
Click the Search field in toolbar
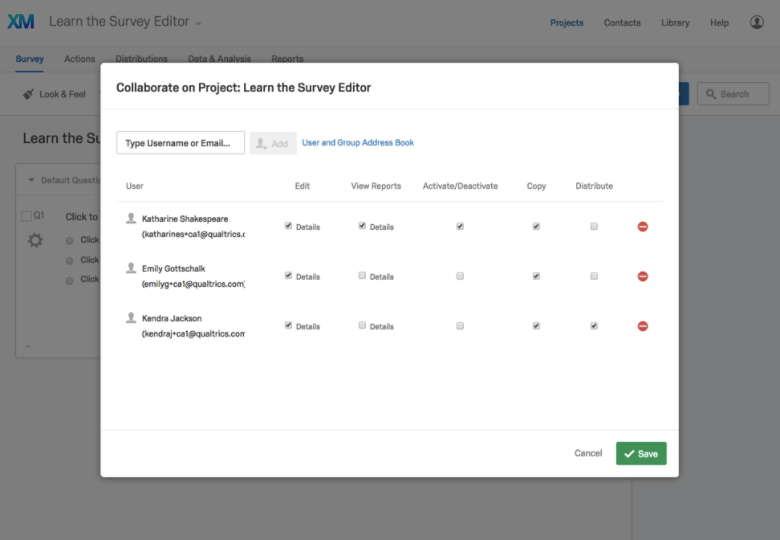pyautogui.click(x=733, y=94)
